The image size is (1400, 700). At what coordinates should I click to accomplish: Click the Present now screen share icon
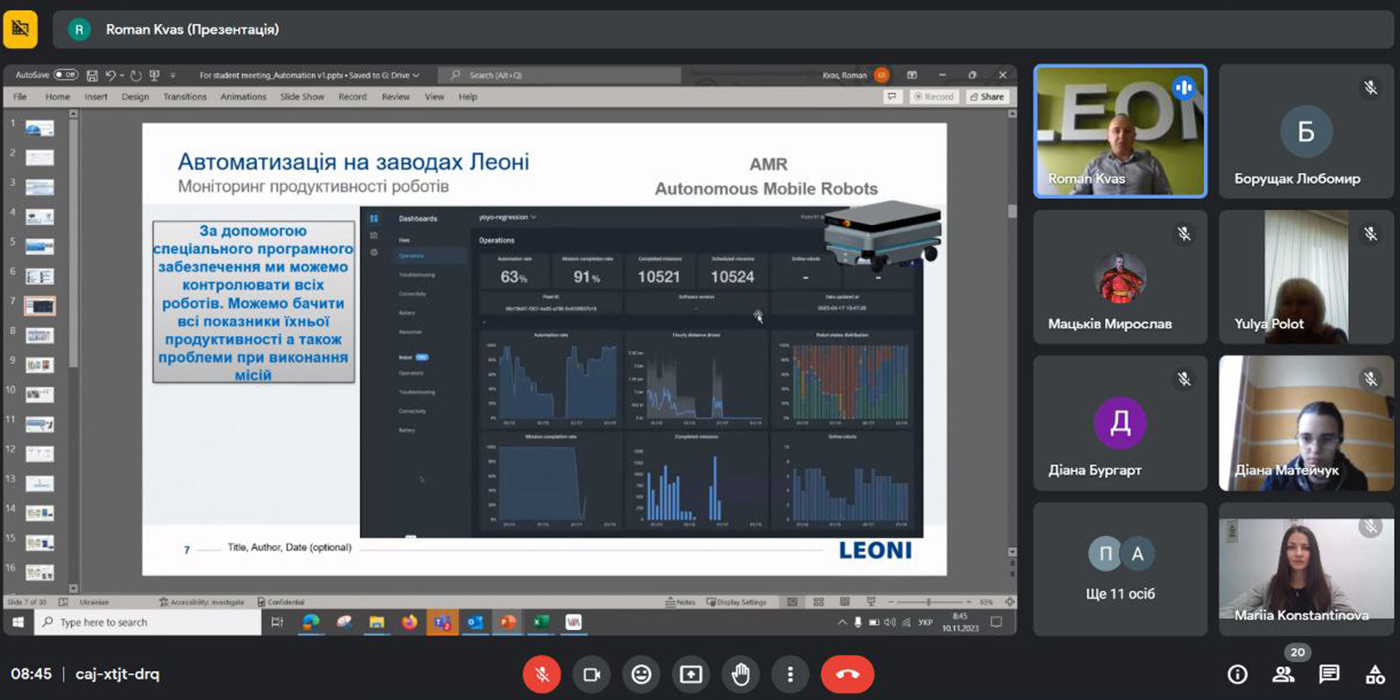(x=691, y=674)
